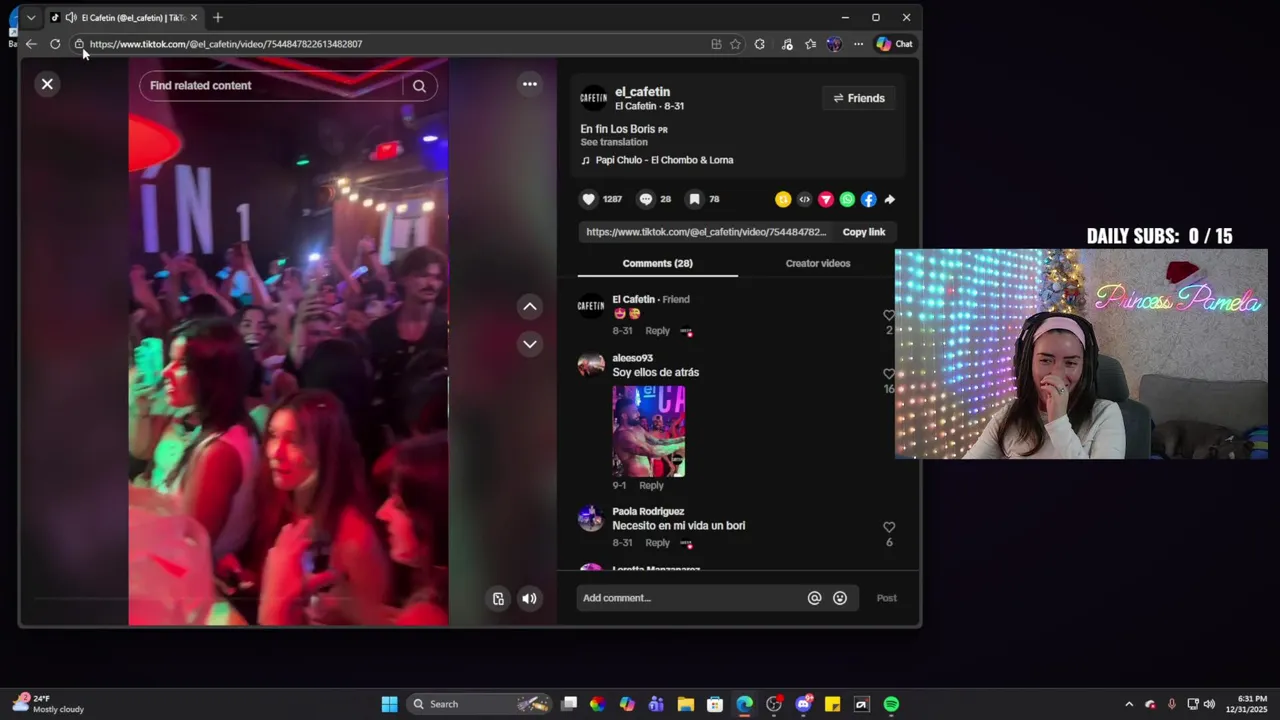
Task: Click See translation link
Action: [614, 142]
